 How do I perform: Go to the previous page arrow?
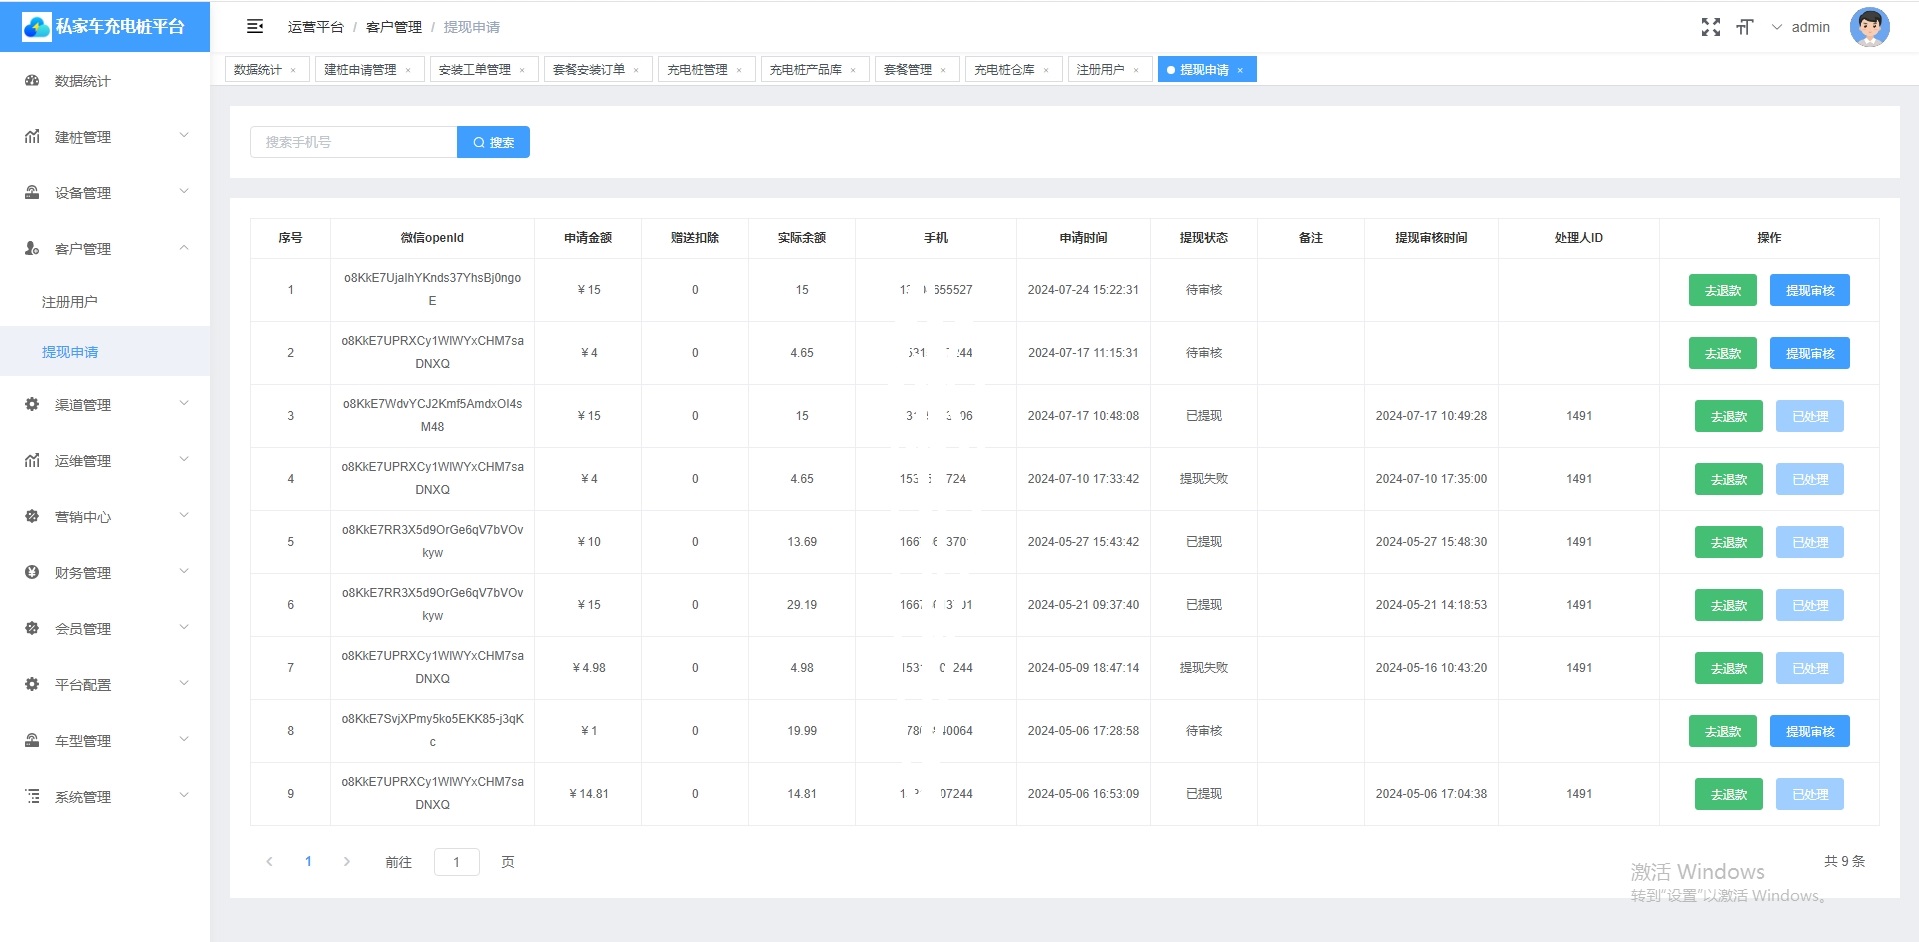click(269, 862)
